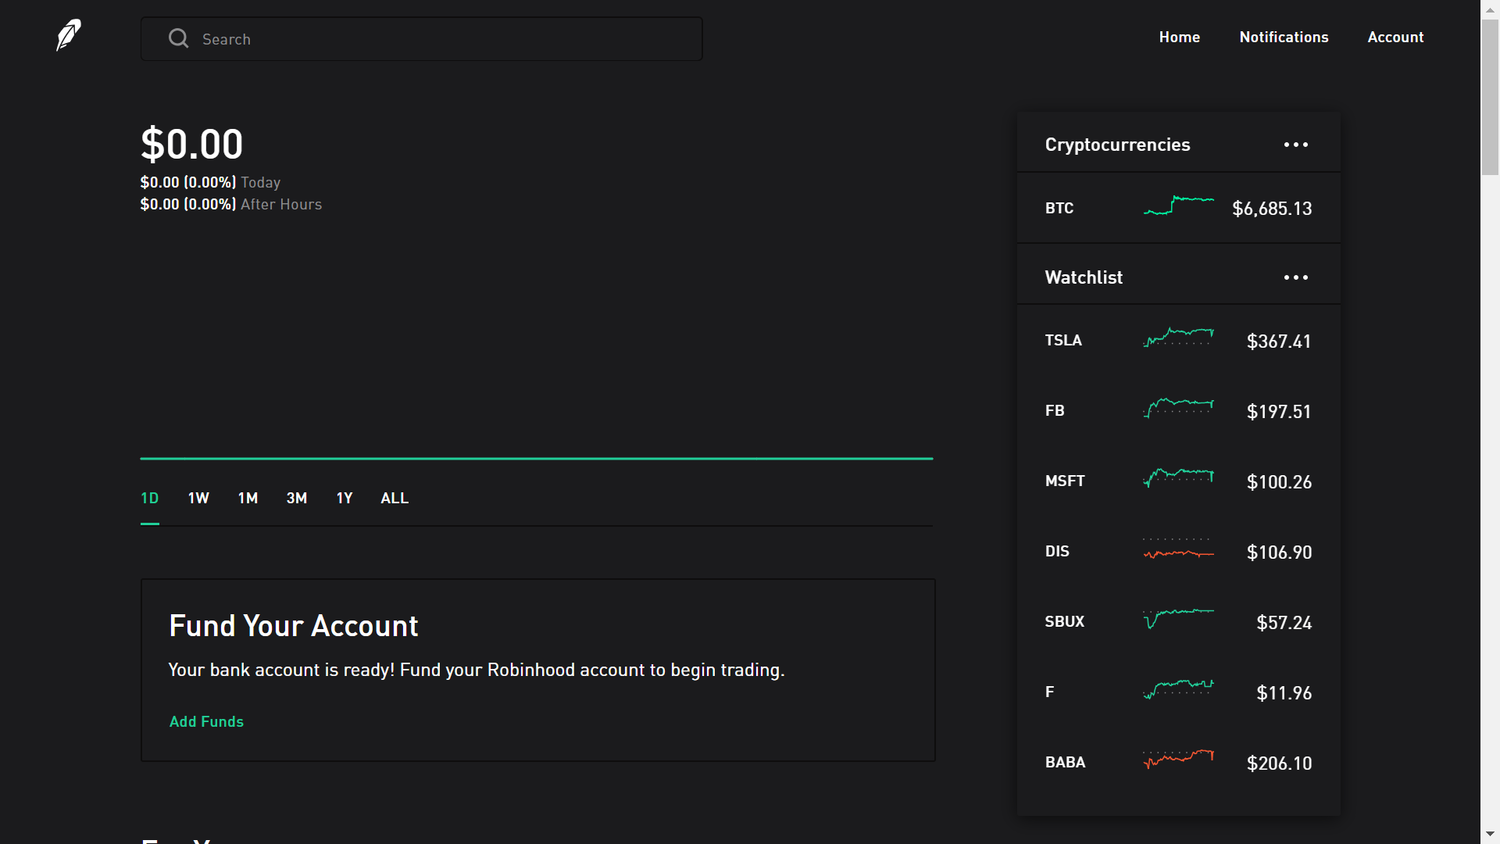
Task: Focus the Search input field
Action: (421, 39)
